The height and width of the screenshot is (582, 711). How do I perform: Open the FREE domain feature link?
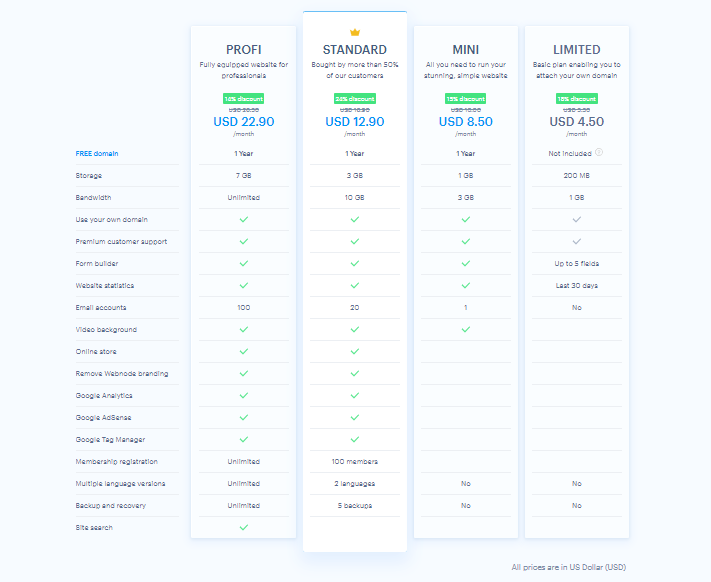pyautogui.click(x=97, y=154)
